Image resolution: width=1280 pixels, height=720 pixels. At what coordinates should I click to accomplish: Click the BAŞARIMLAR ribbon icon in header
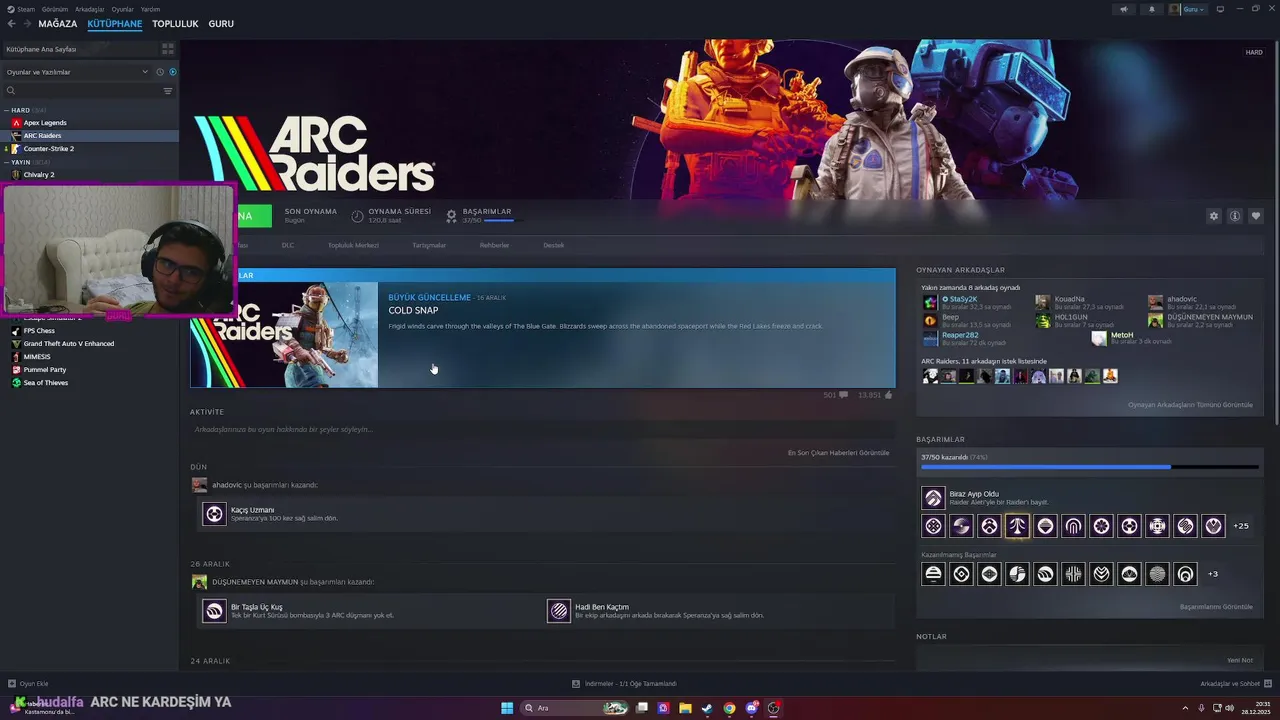click(x=452, y=216)
